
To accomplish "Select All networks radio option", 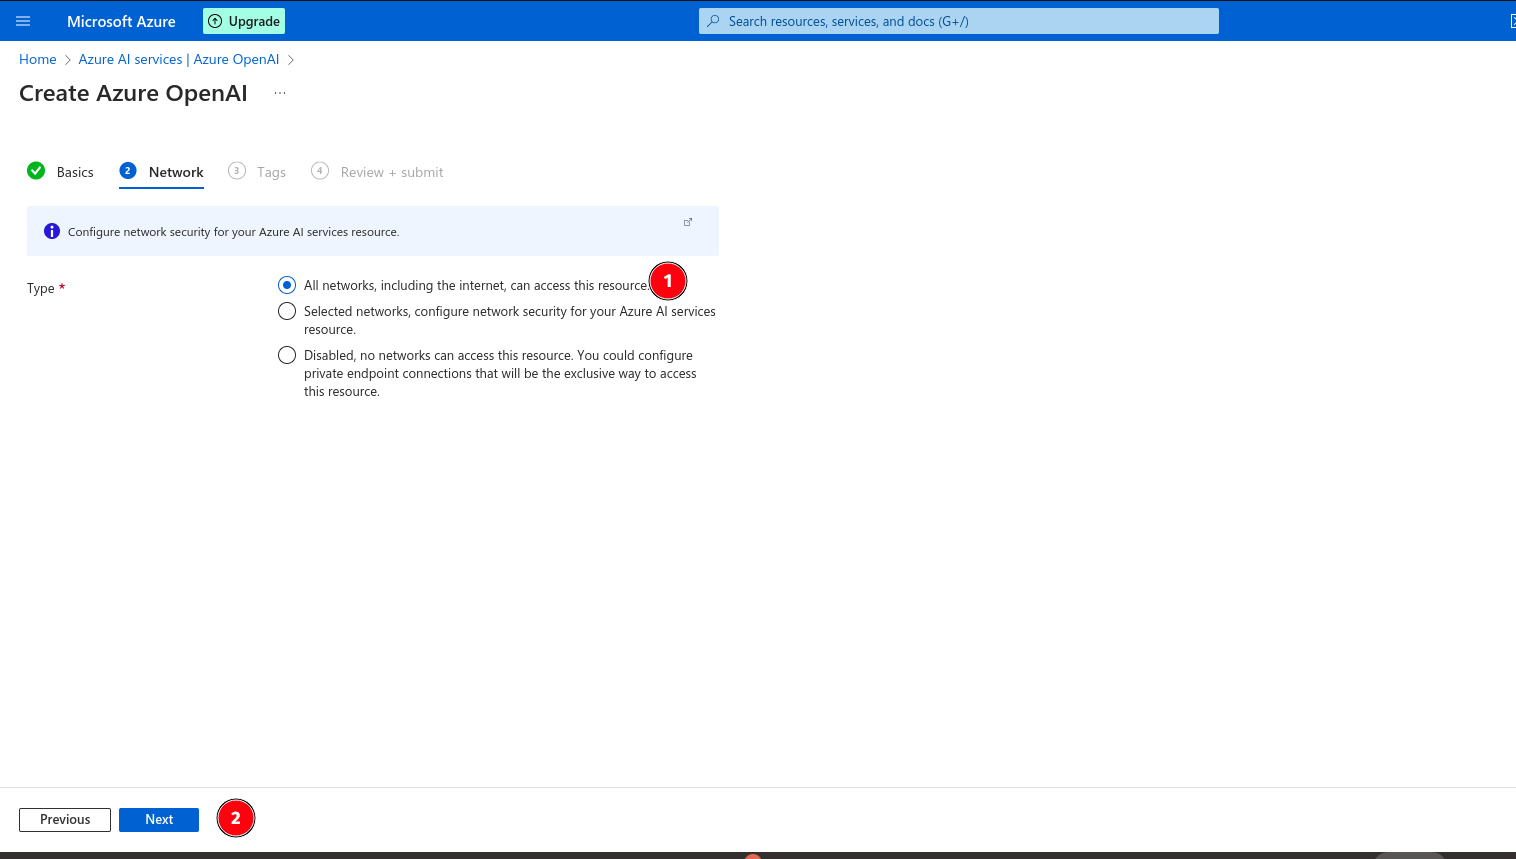I will [x=287, y=285].
